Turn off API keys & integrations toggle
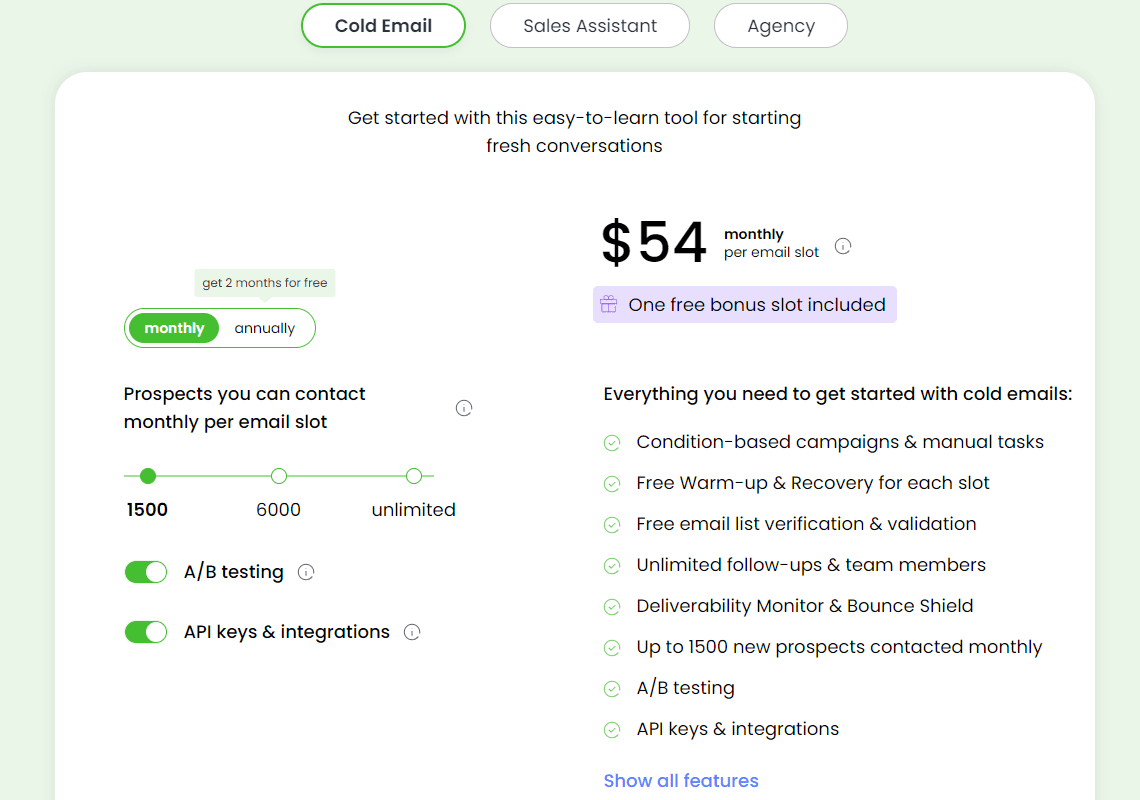The height and width of the screenshot is (800, 1140). point(146,632)
